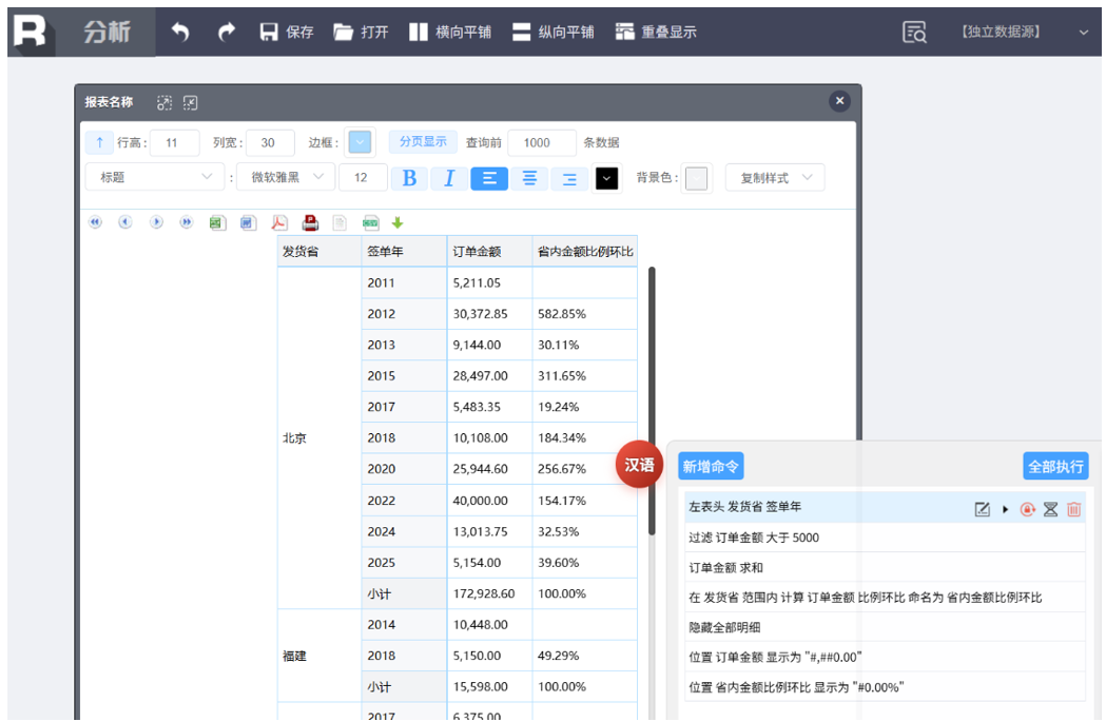Click the red printer print icon
The height and width of the screenshot is (720, 1106).
click(x=310, y=223)
